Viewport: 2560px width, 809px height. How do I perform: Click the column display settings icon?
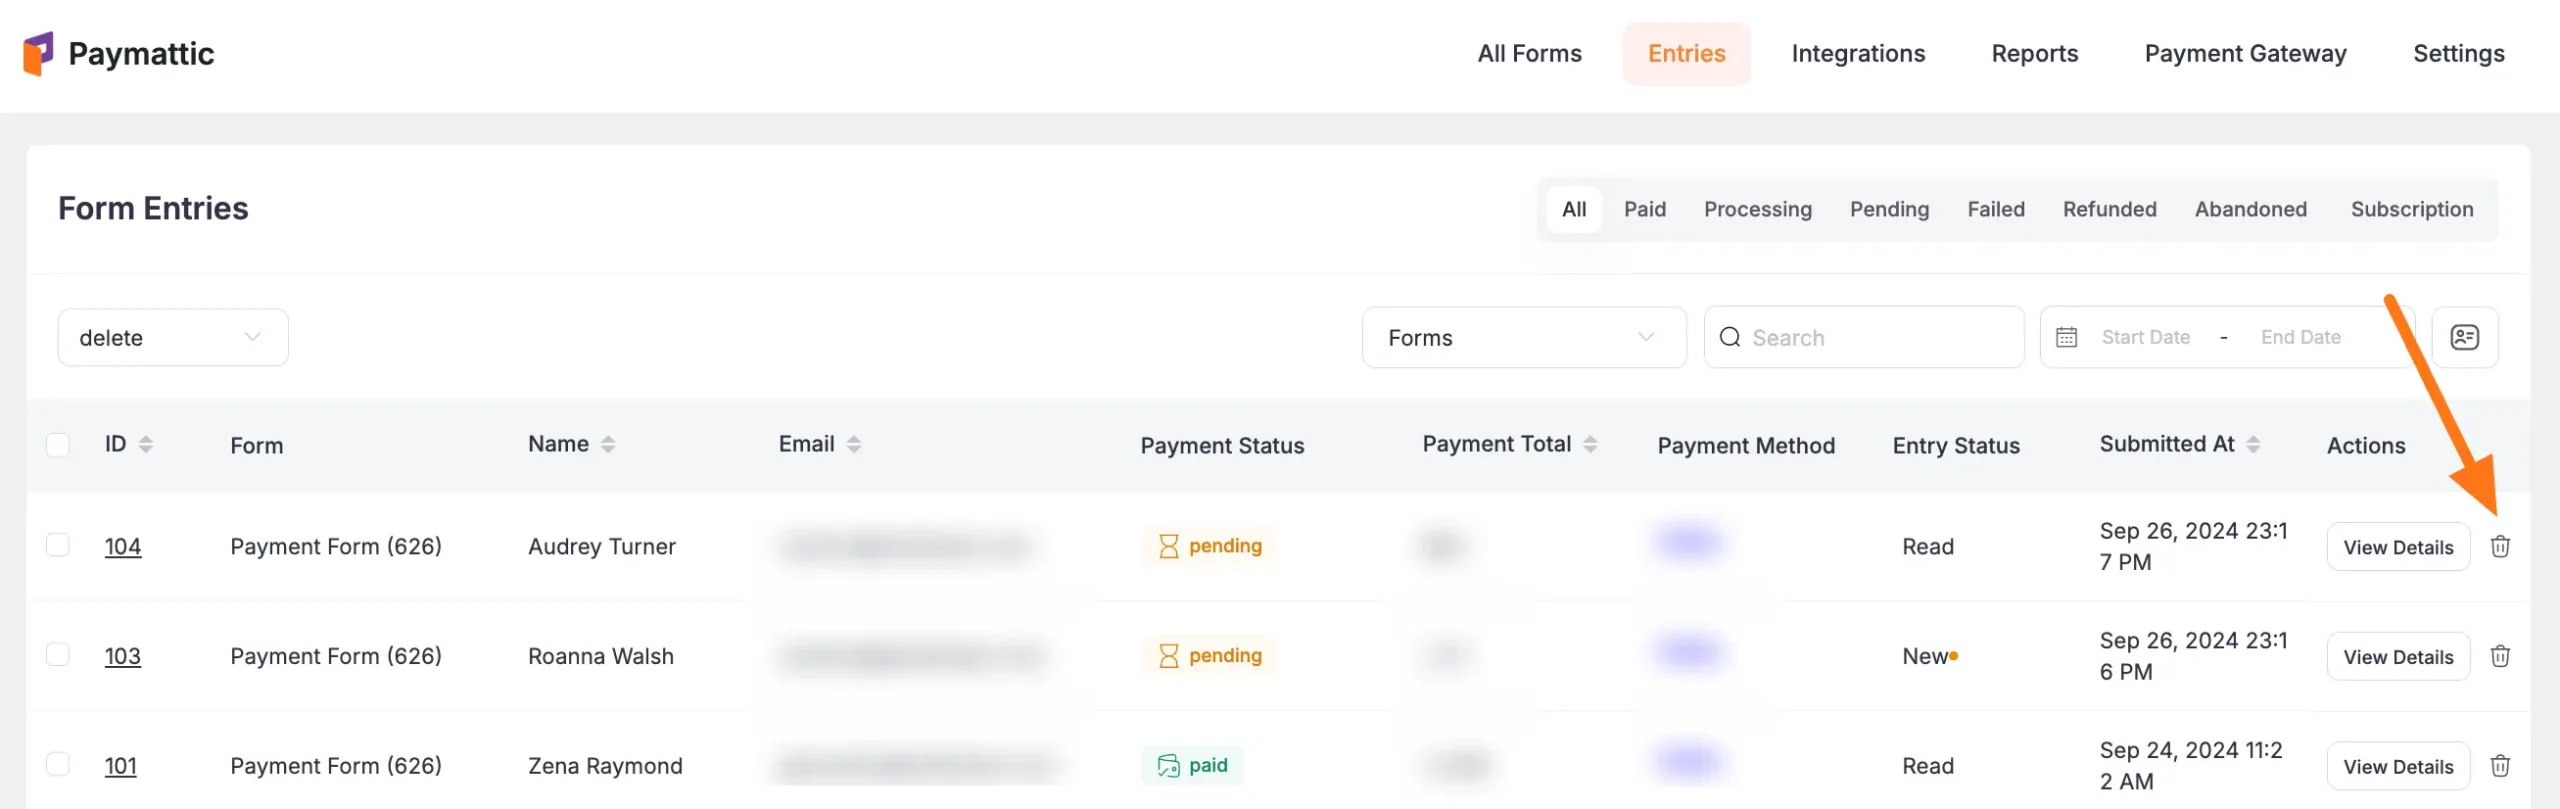(x=2464, y=338)
